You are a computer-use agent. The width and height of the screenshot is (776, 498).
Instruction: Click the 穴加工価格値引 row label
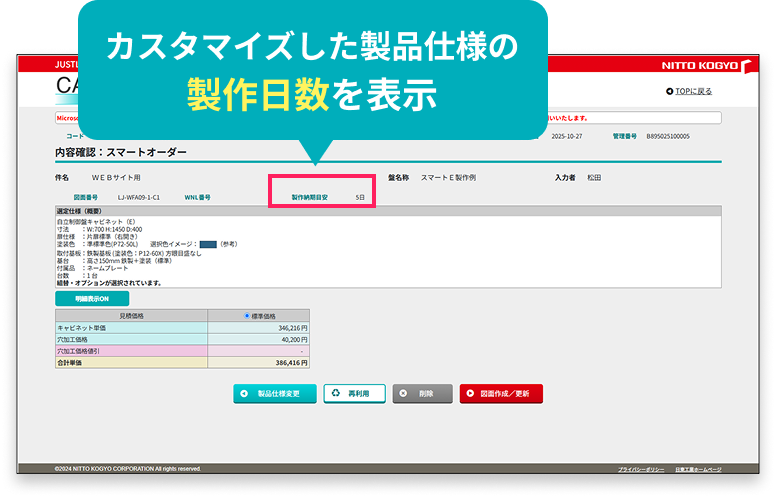[132, 351]
